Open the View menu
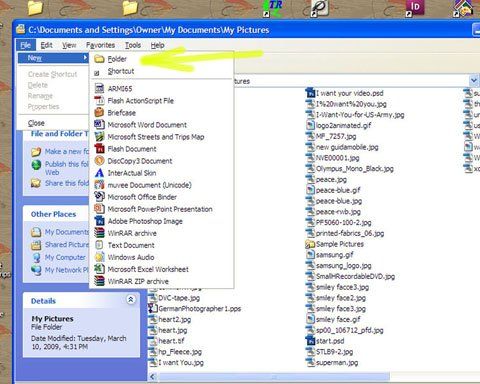 69,45
